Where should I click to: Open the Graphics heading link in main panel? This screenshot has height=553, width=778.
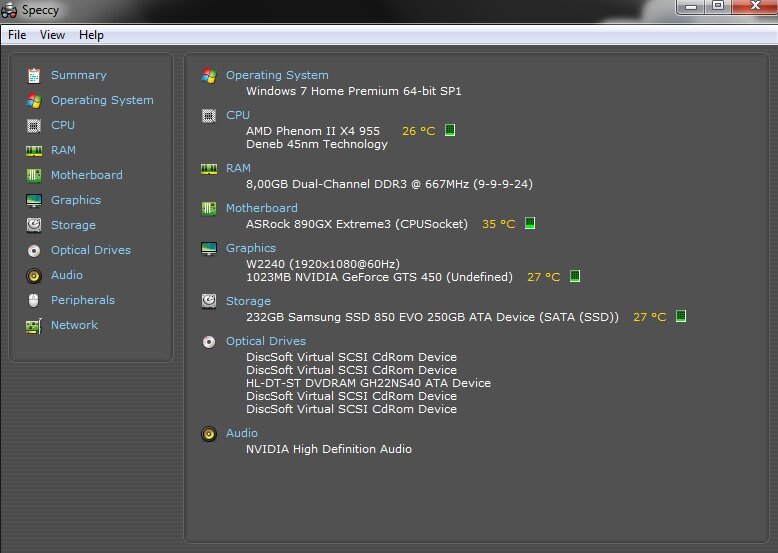tap(251, 248)
